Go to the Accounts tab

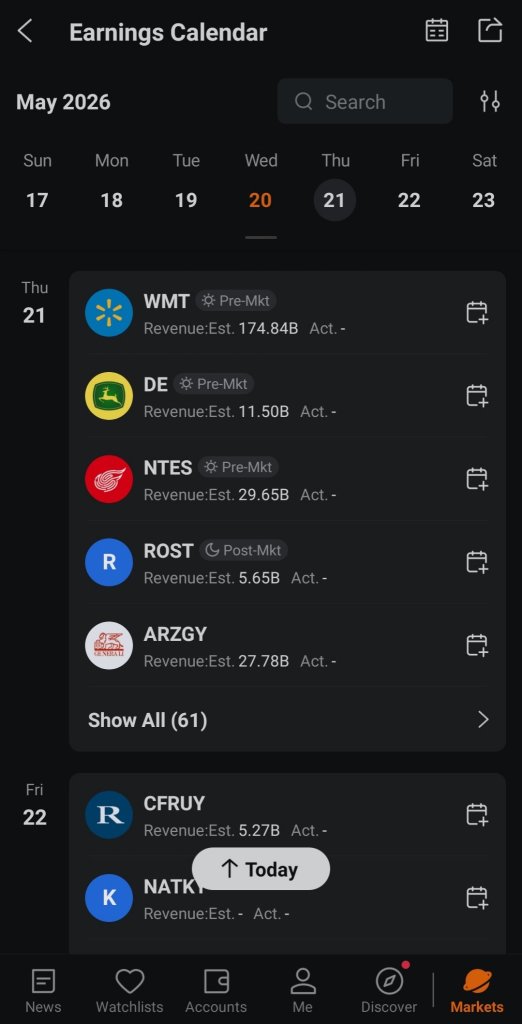tap(216, 990)
